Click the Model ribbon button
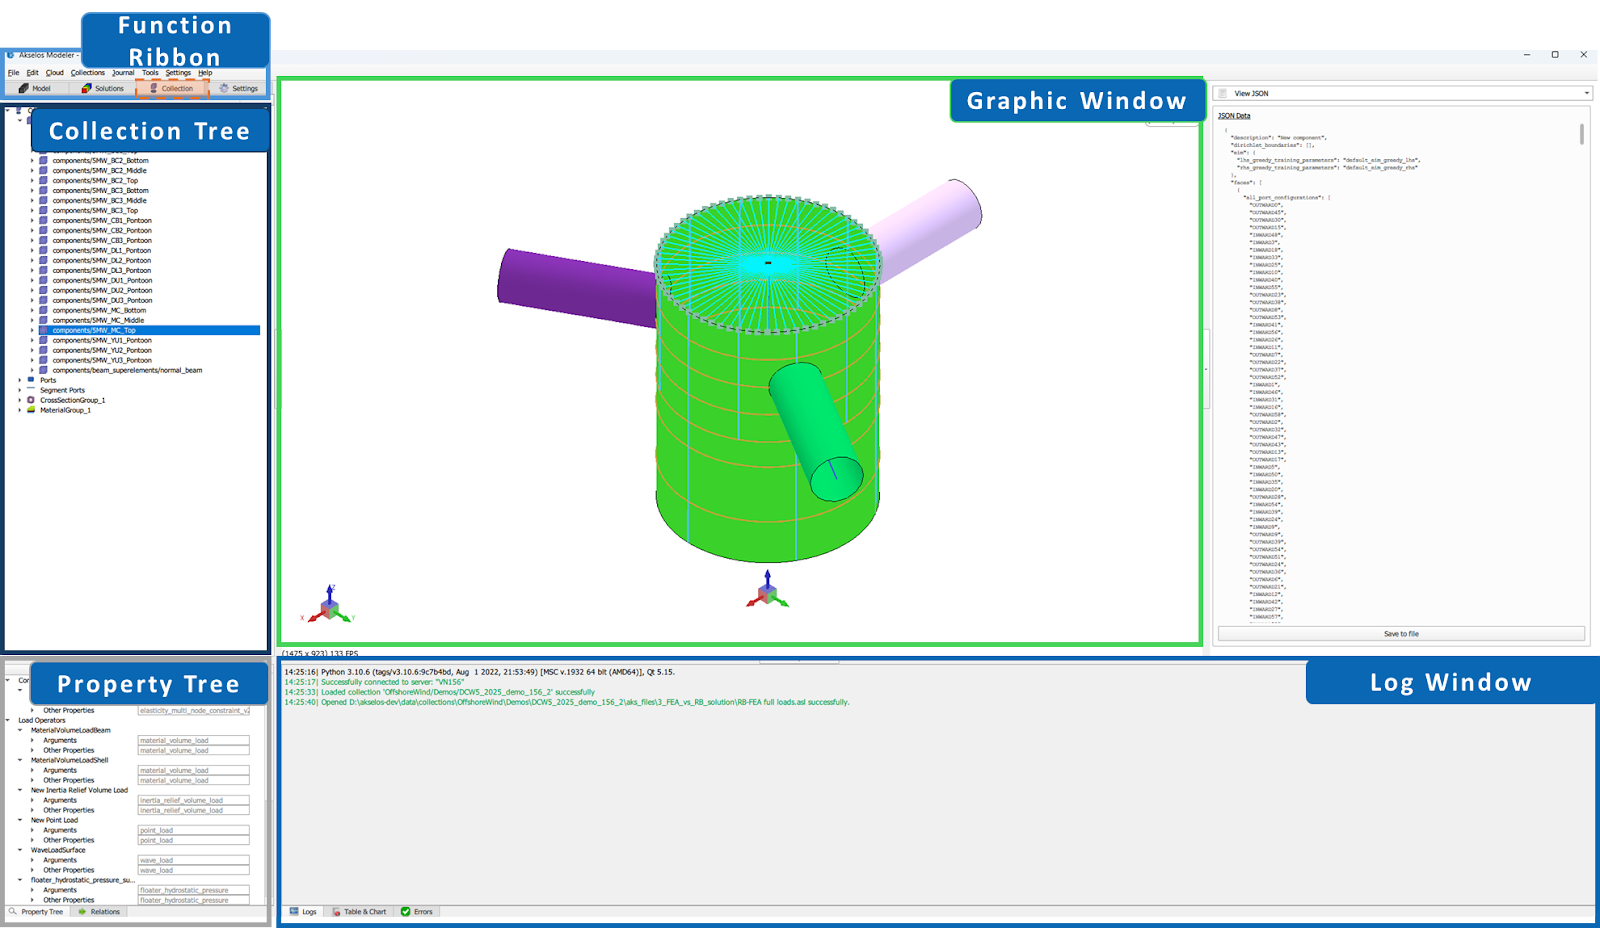 tap(35, 88)
